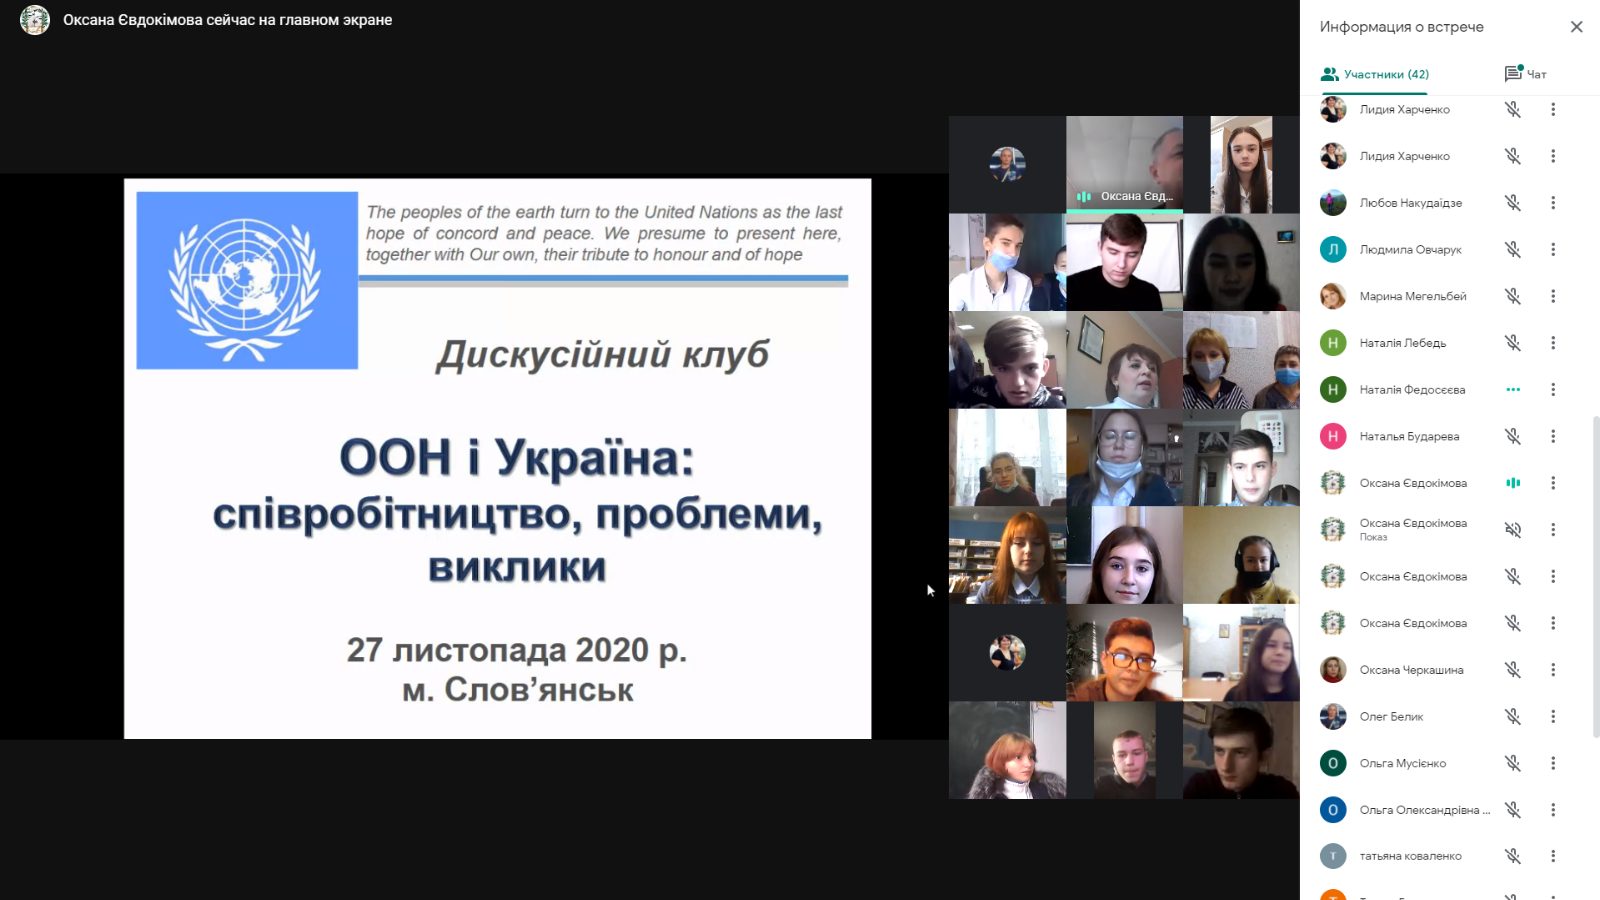Click the presented ООН і Україна slide
Viewport: 1600px width, 900px height.
pyautogui.click(x=497, y=459)
